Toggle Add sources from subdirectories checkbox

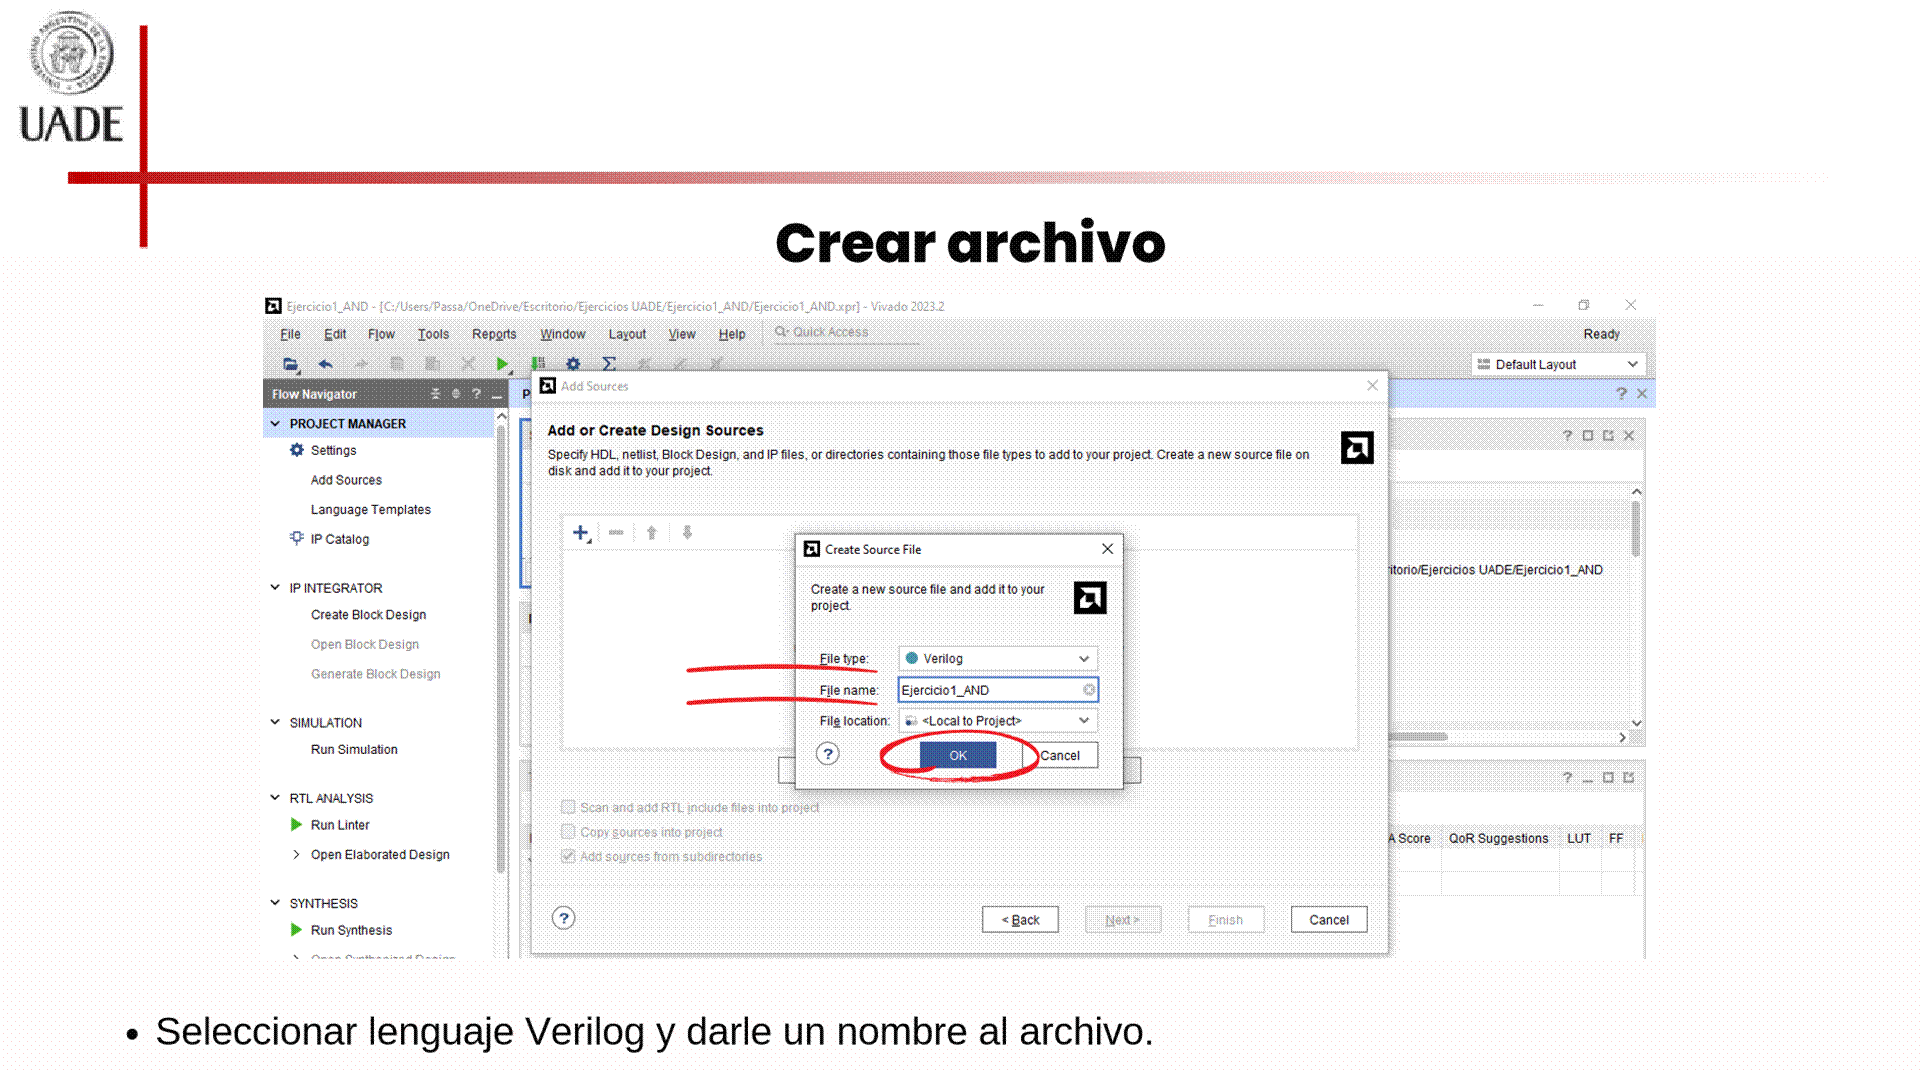tap(568, 856)
